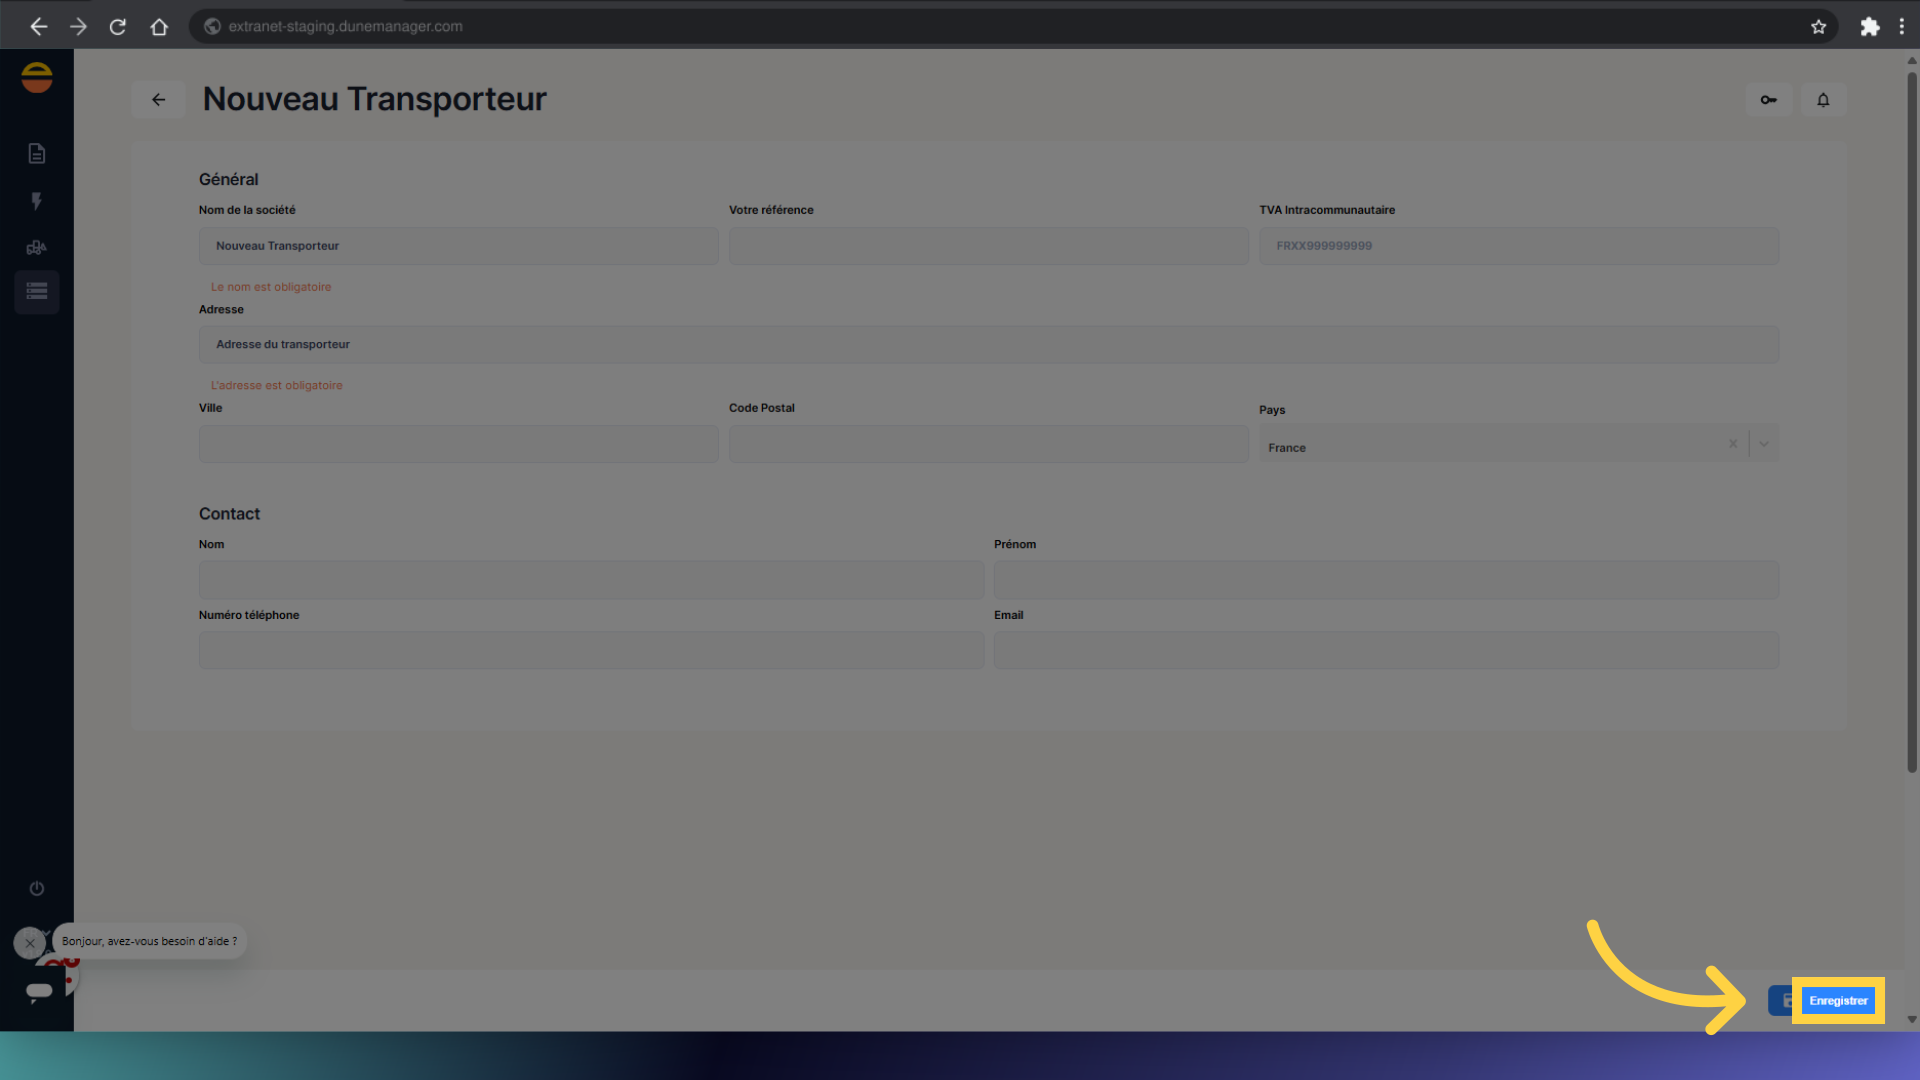This screenshot has width=1920, height=1080.
Task: Open the truck equipment sidebar icon
Action: 37,247
